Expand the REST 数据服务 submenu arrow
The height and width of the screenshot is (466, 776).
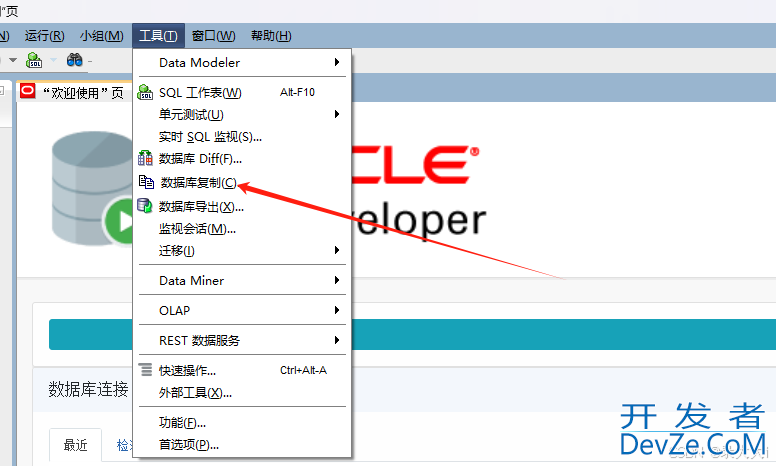click(337, 340)
